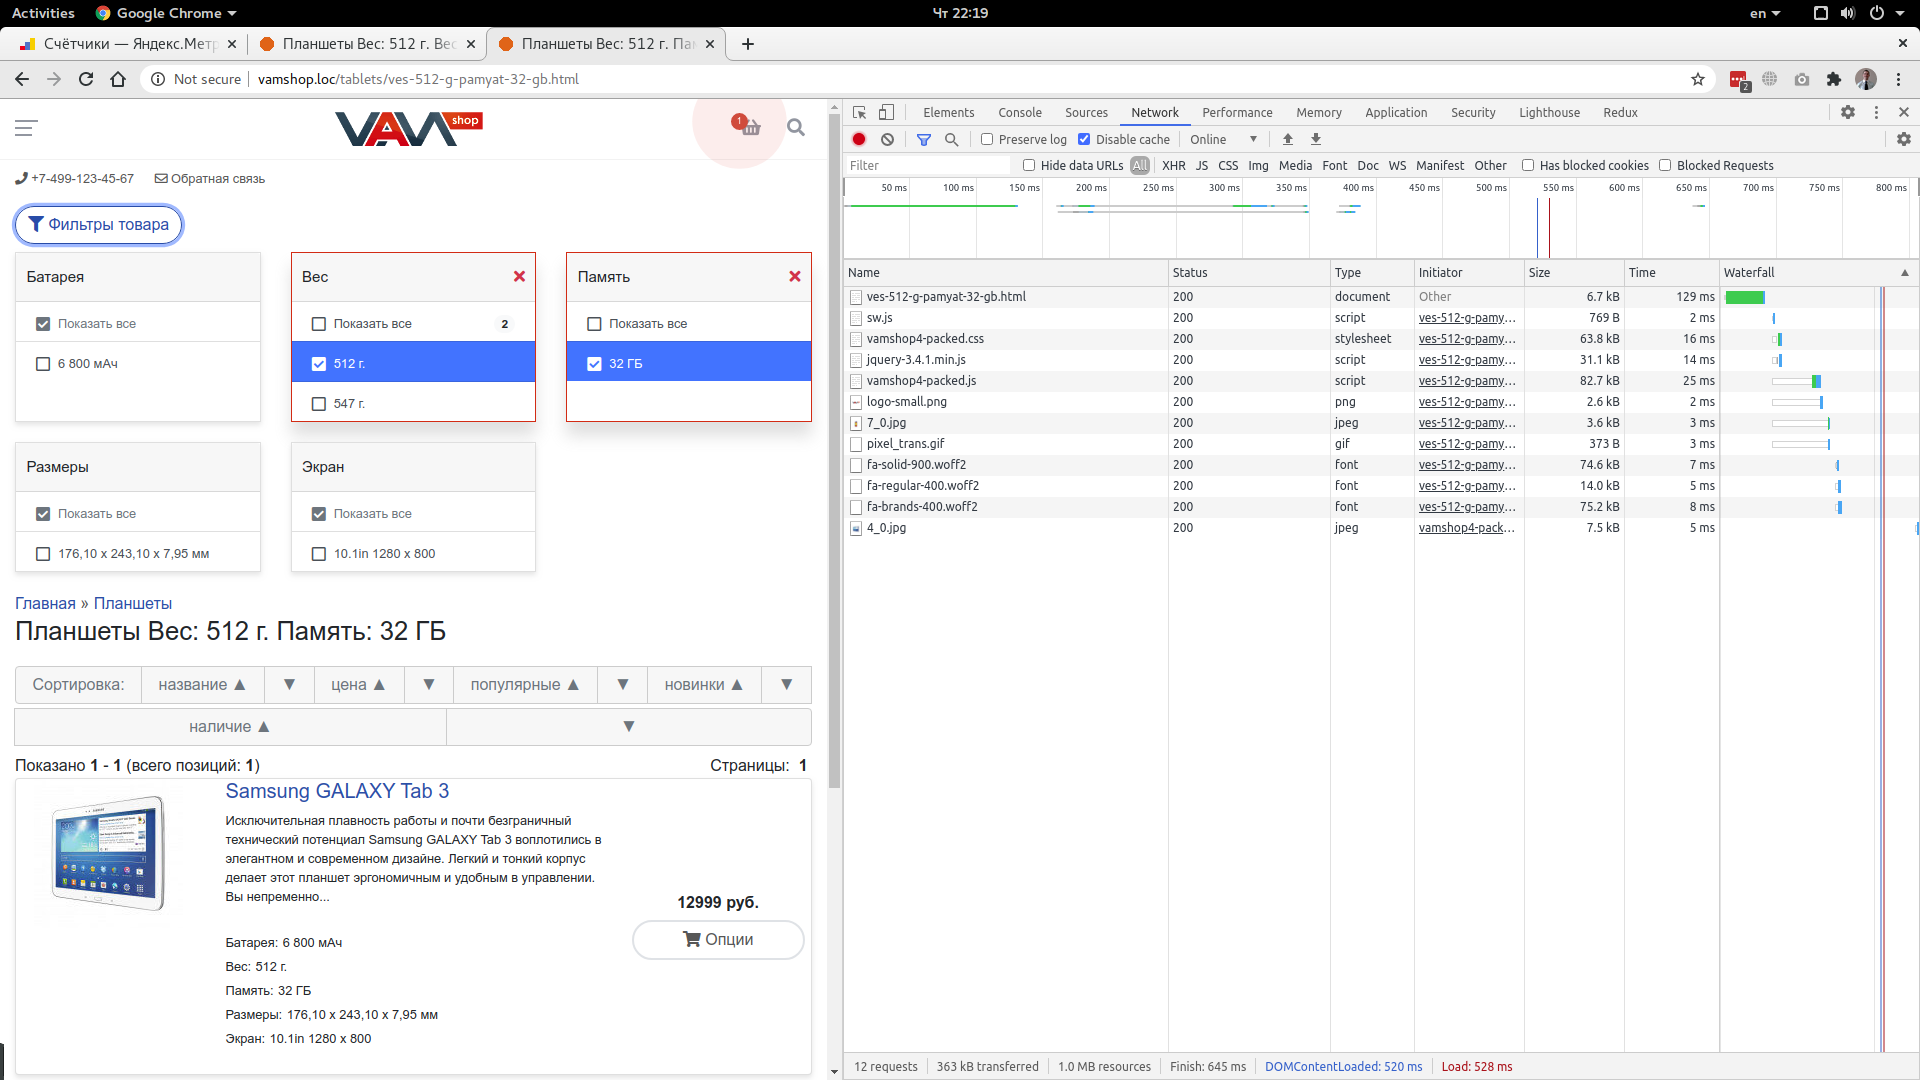Switch to the Sources tab
The width and height of the screenshot is (1920, 1080).
coord(1086,112)
